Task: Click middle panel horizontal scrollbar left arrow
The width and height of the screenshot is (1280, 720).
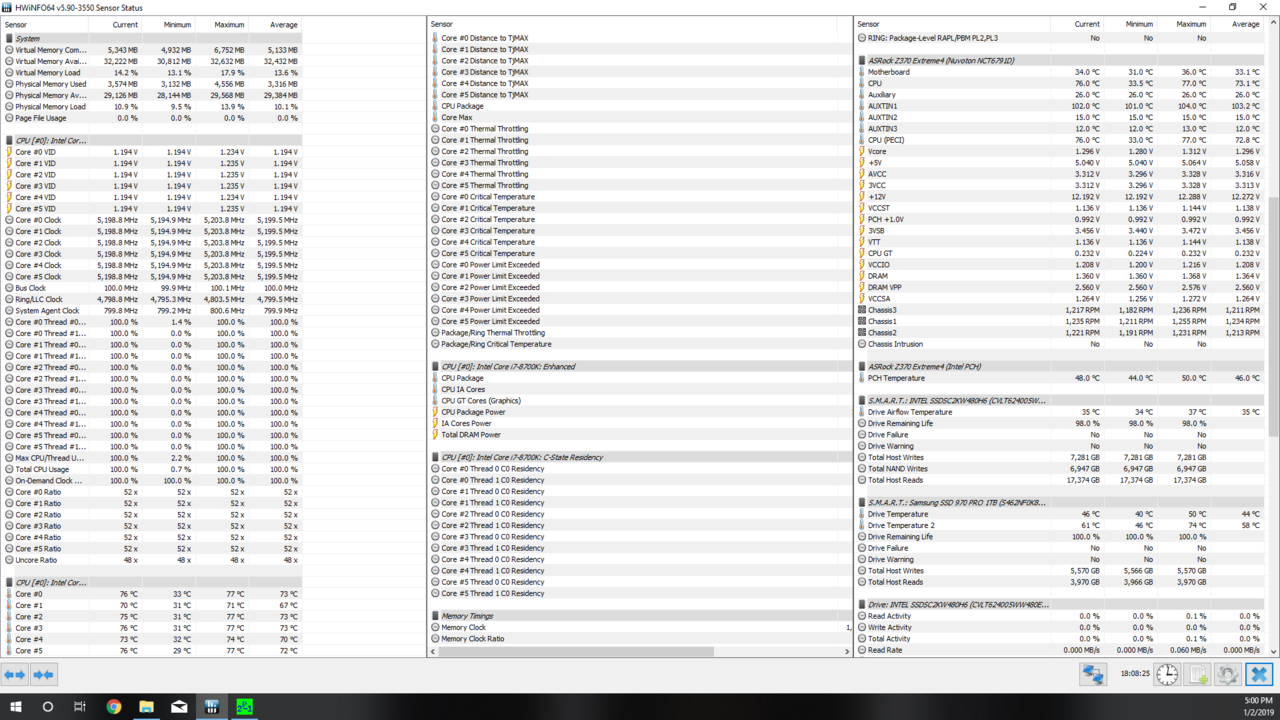Action: (x=434, y=651)
